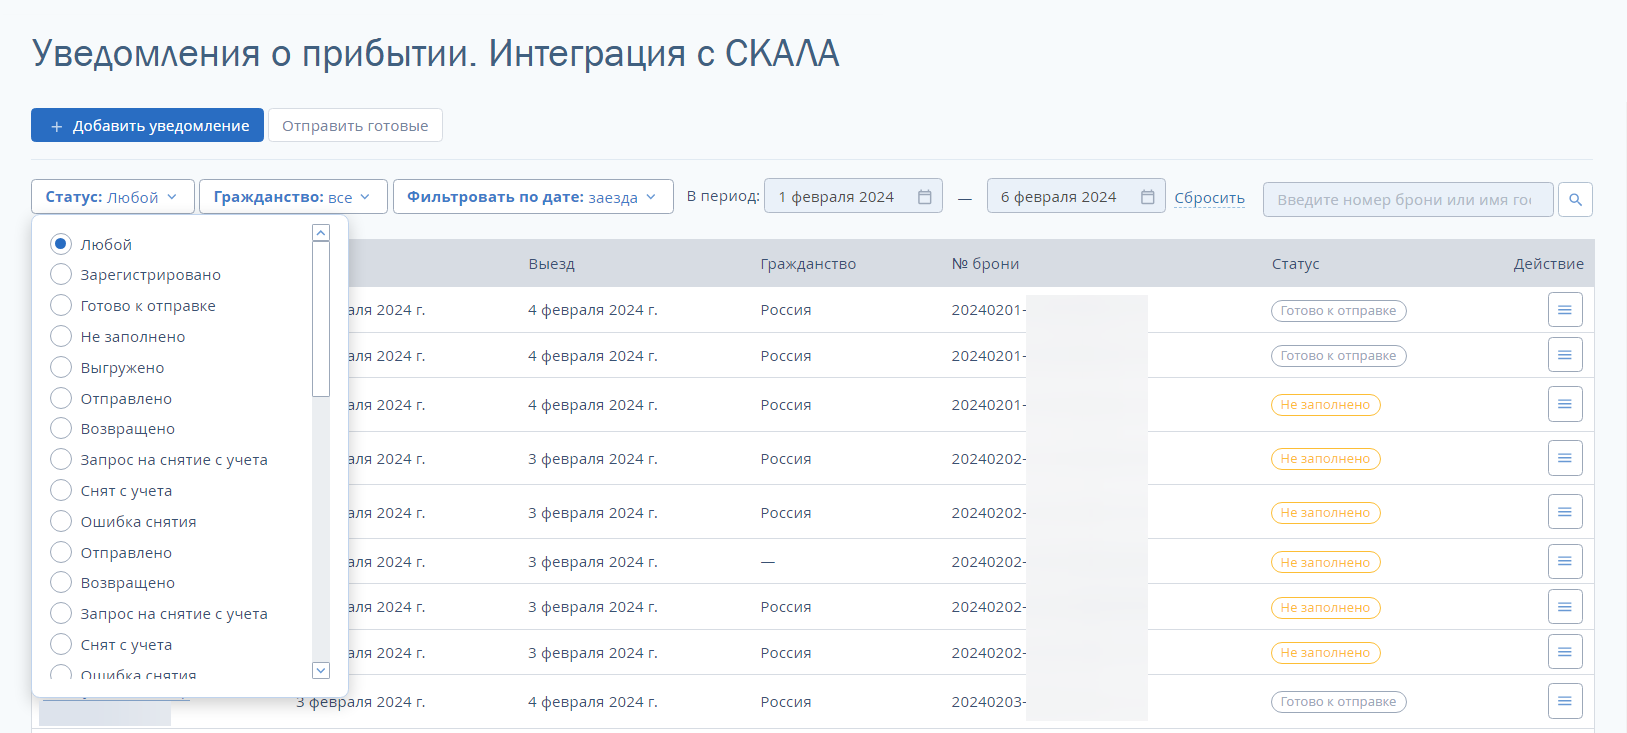Click down arrow of status list scrollbar
Screen dimensions: 1627x733
[321, 670]
